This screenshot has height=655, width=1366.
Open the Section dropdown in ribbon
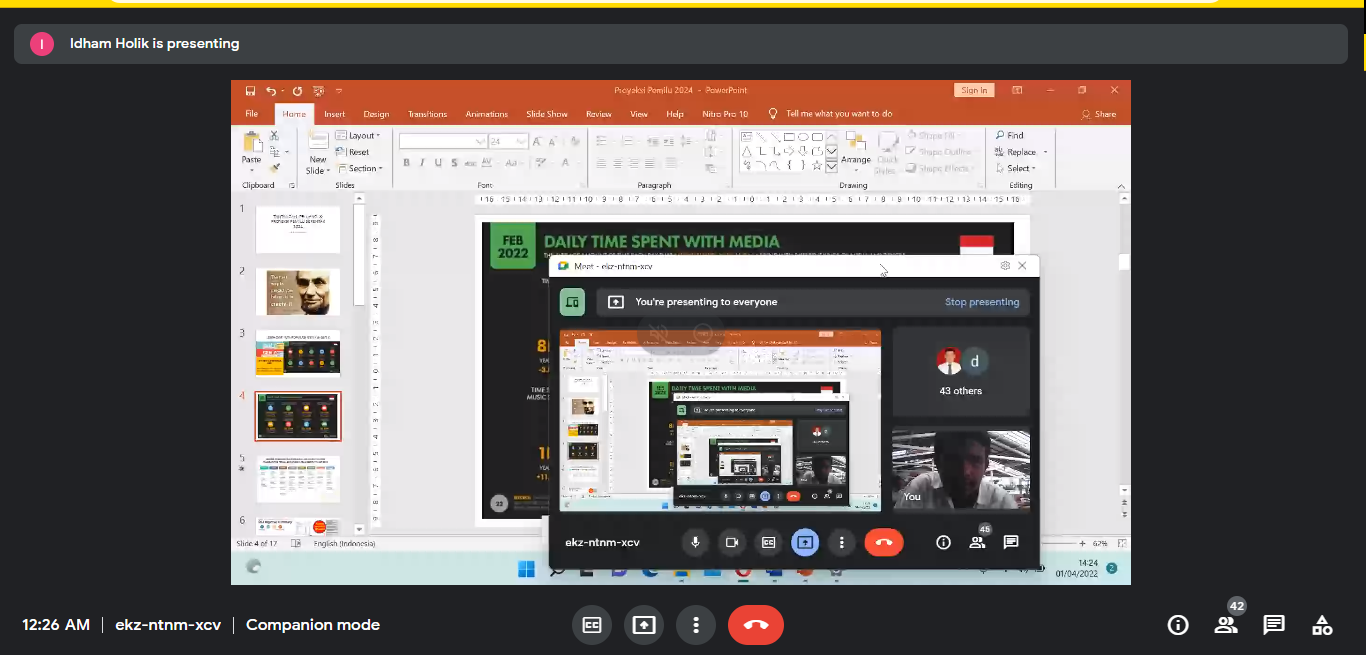[x=361, y=169]
